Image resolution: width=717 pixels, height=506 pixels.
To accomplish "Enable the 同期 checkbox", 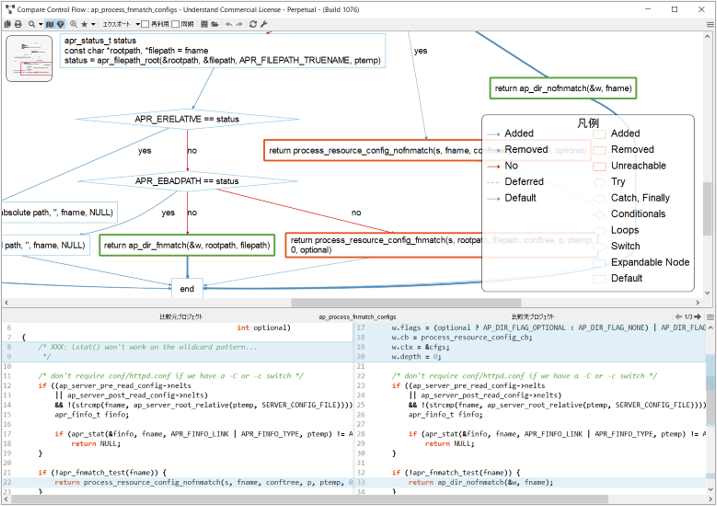I will pyautogui.click(x=175, y=24).
